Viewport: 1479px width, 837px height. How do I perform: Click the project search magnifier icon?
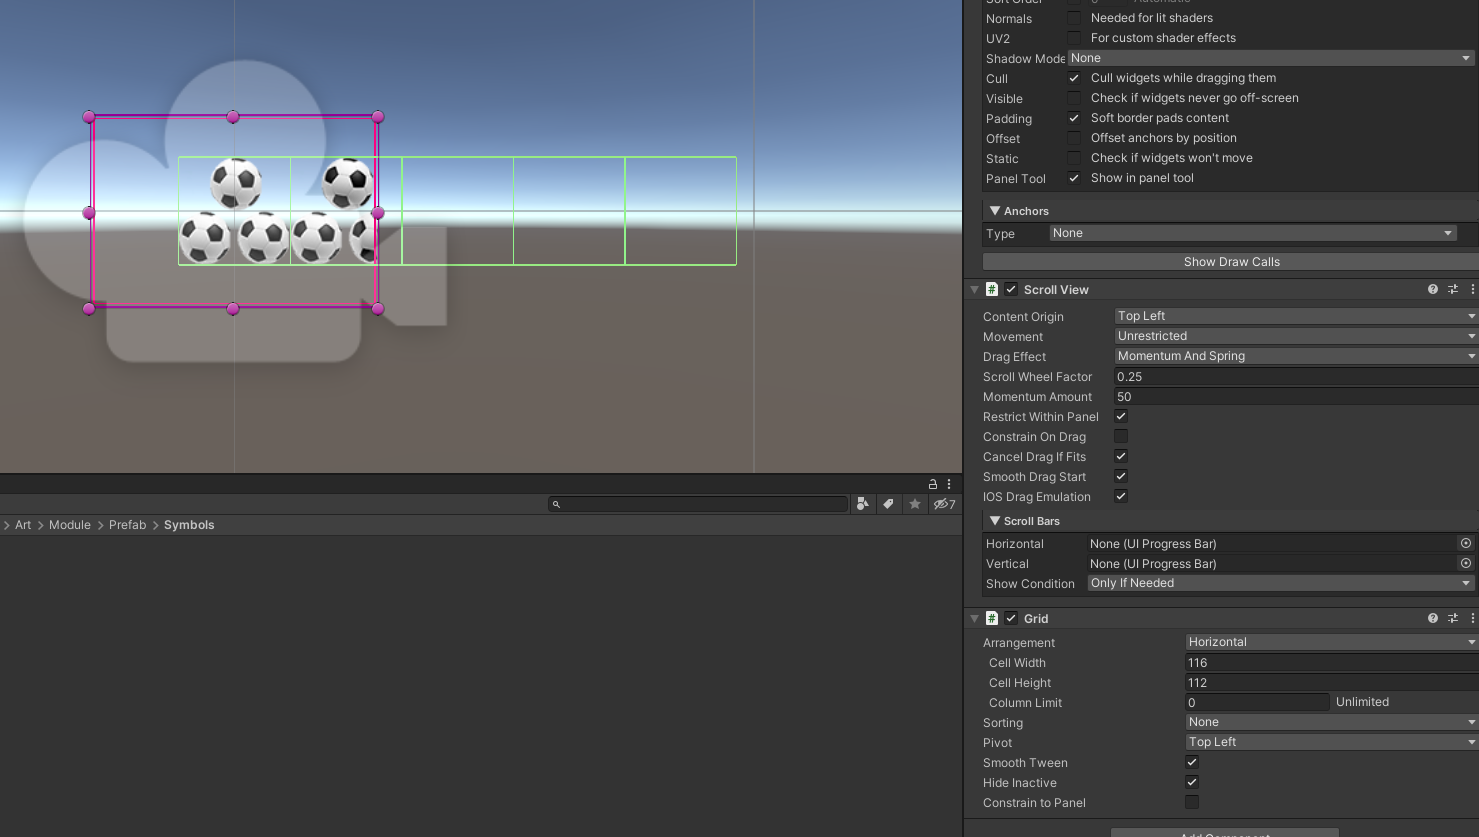(557, 504)
